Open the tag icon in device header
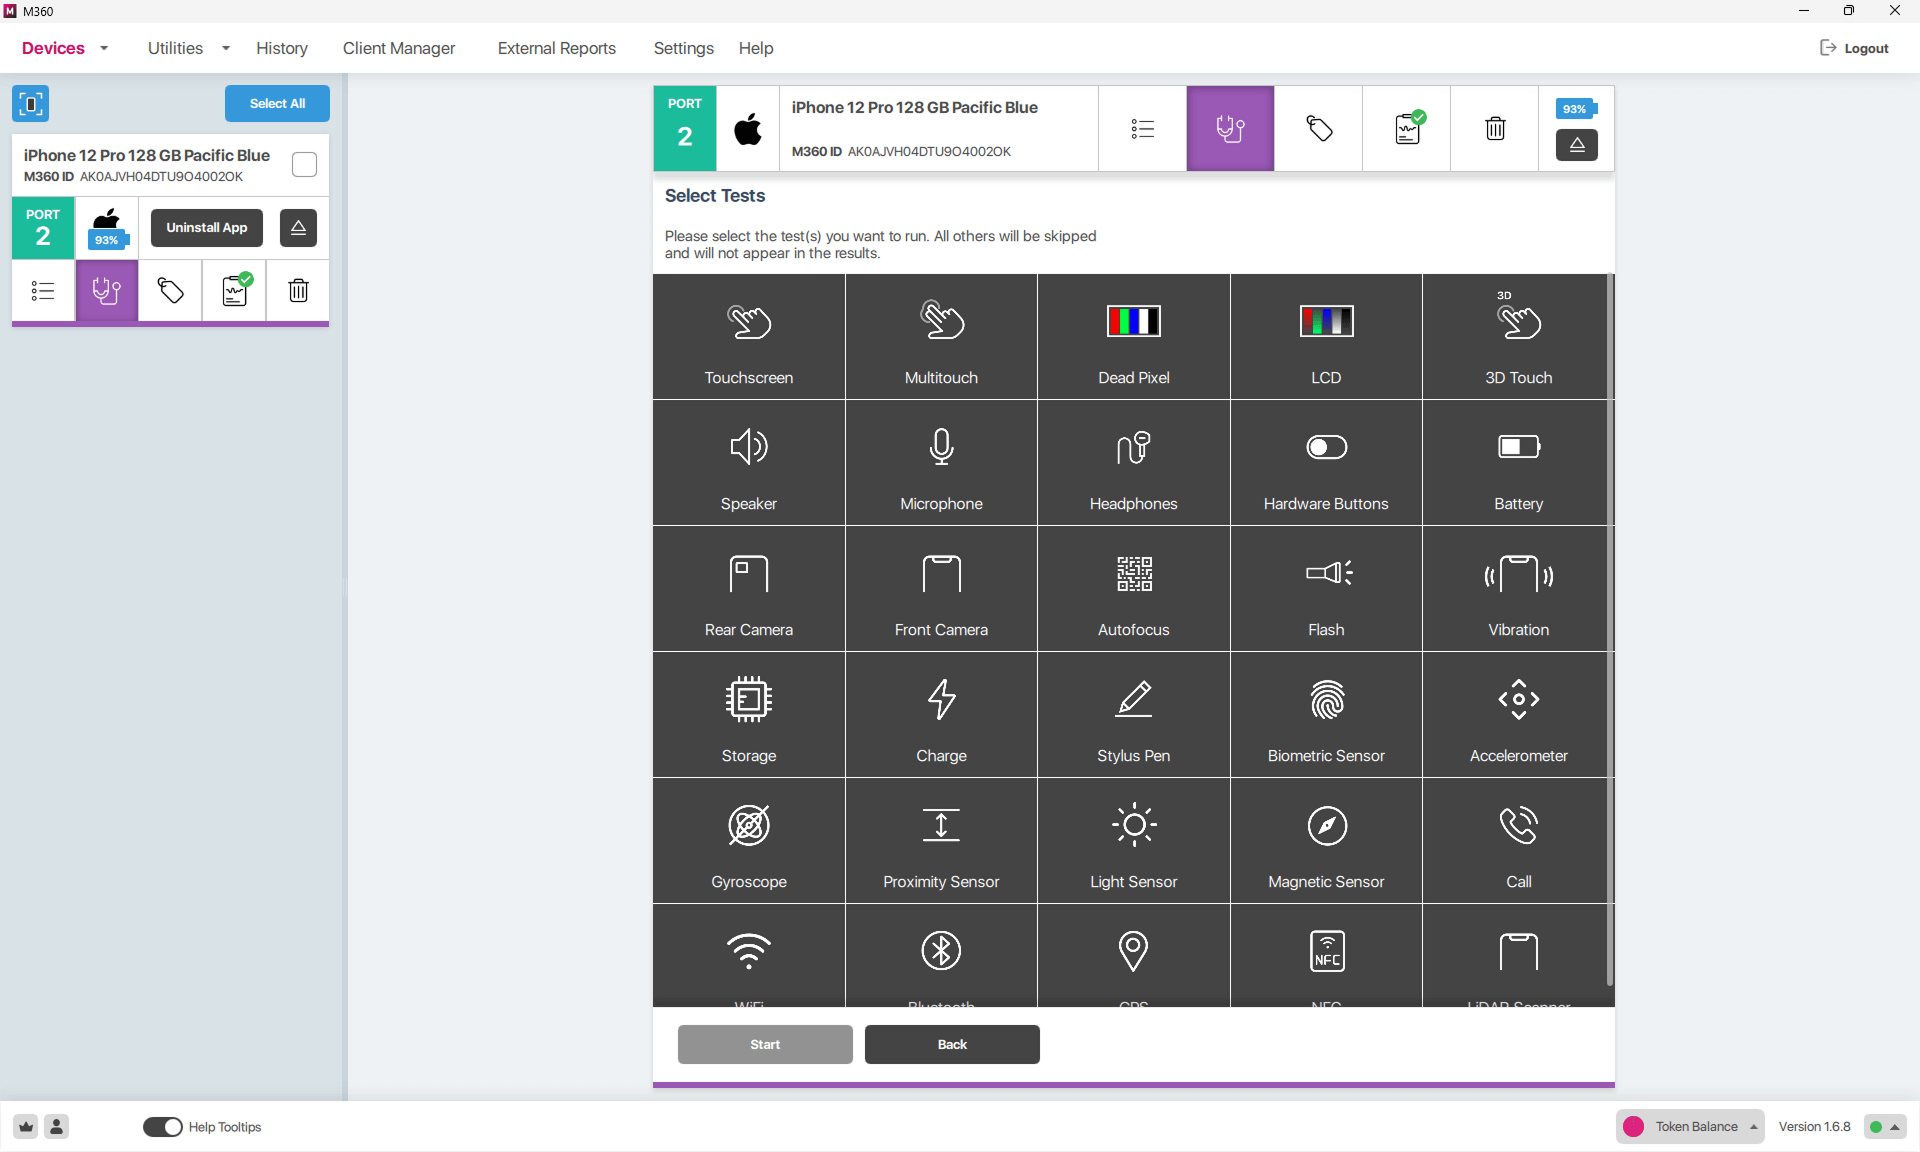The height and width of the screenshot is (1152, 1920). (1318, 128)
